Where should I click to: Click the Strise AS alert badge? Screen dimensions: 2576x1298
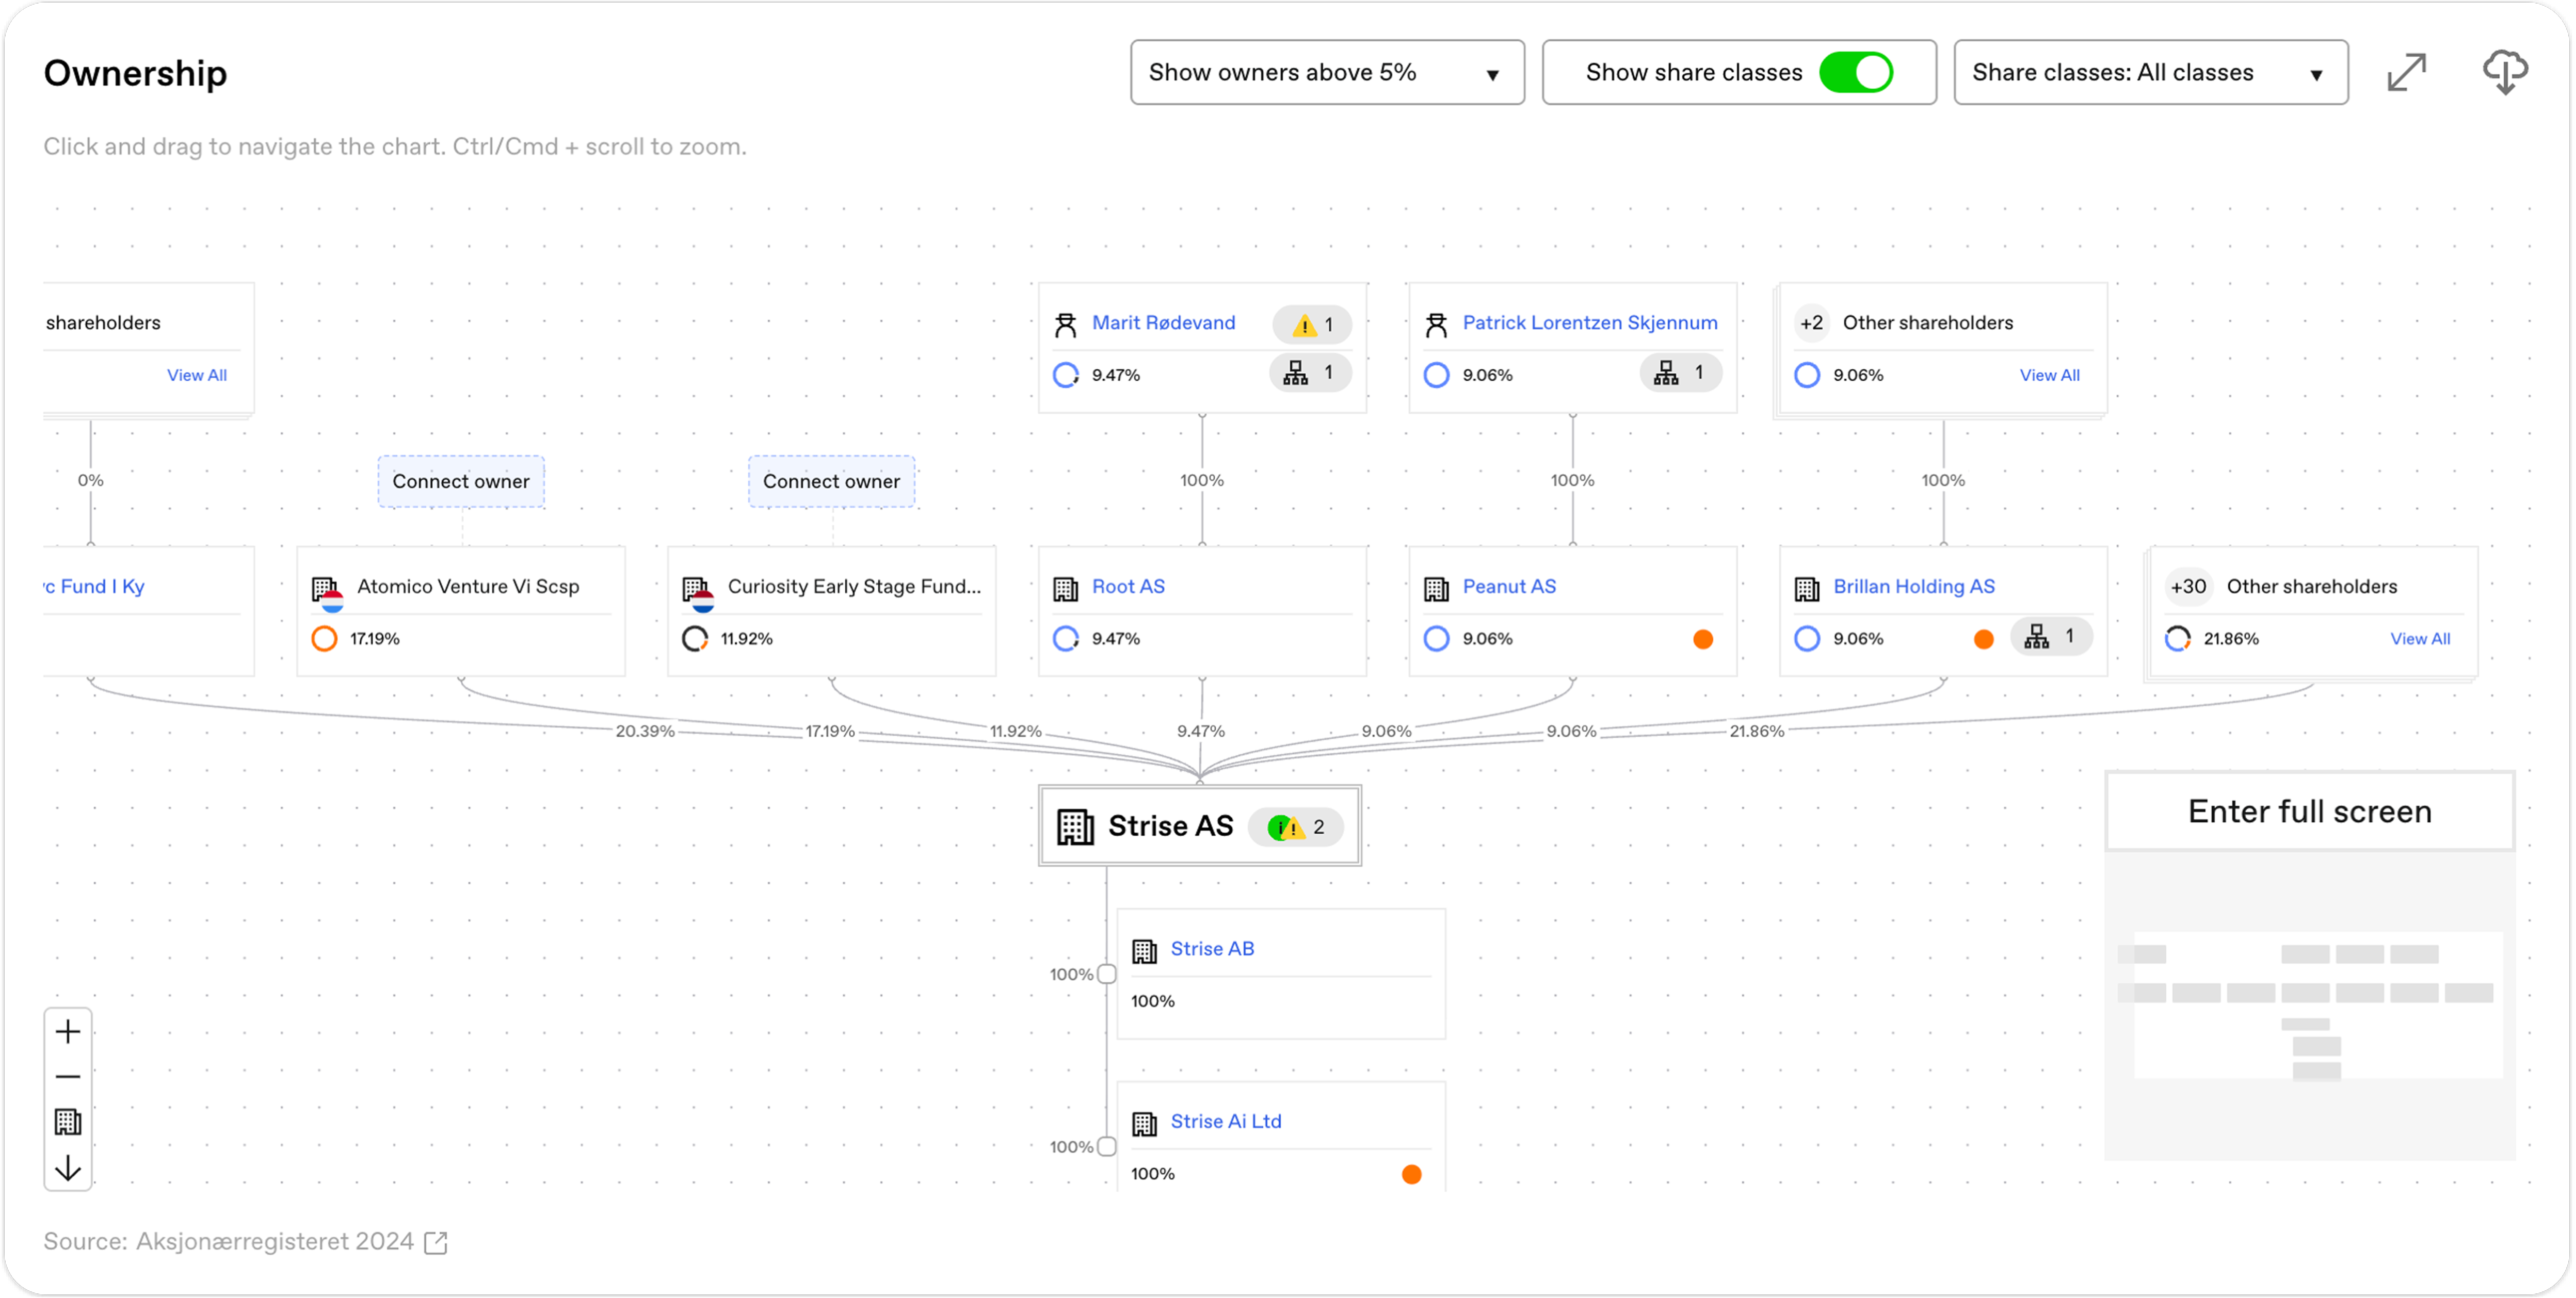click(1296, 827)
